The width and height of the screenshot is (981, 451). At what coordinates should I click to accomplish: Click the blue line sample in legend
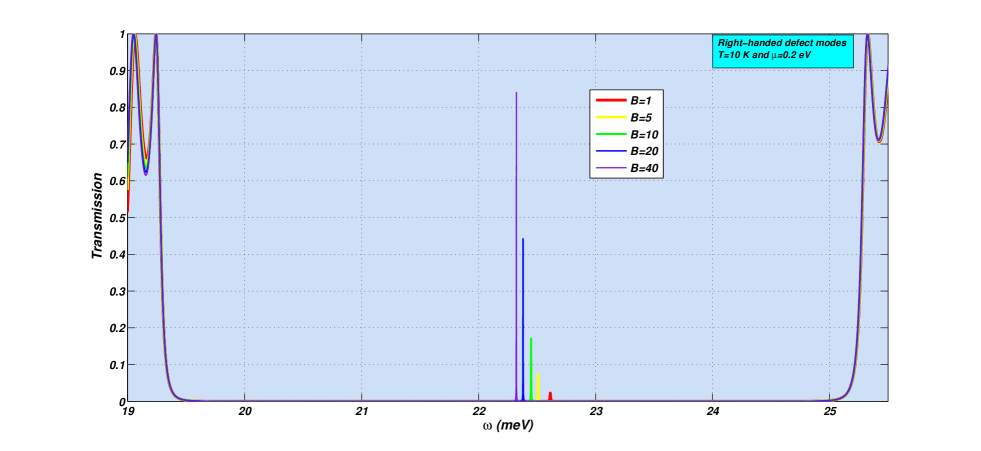point(611,151)
